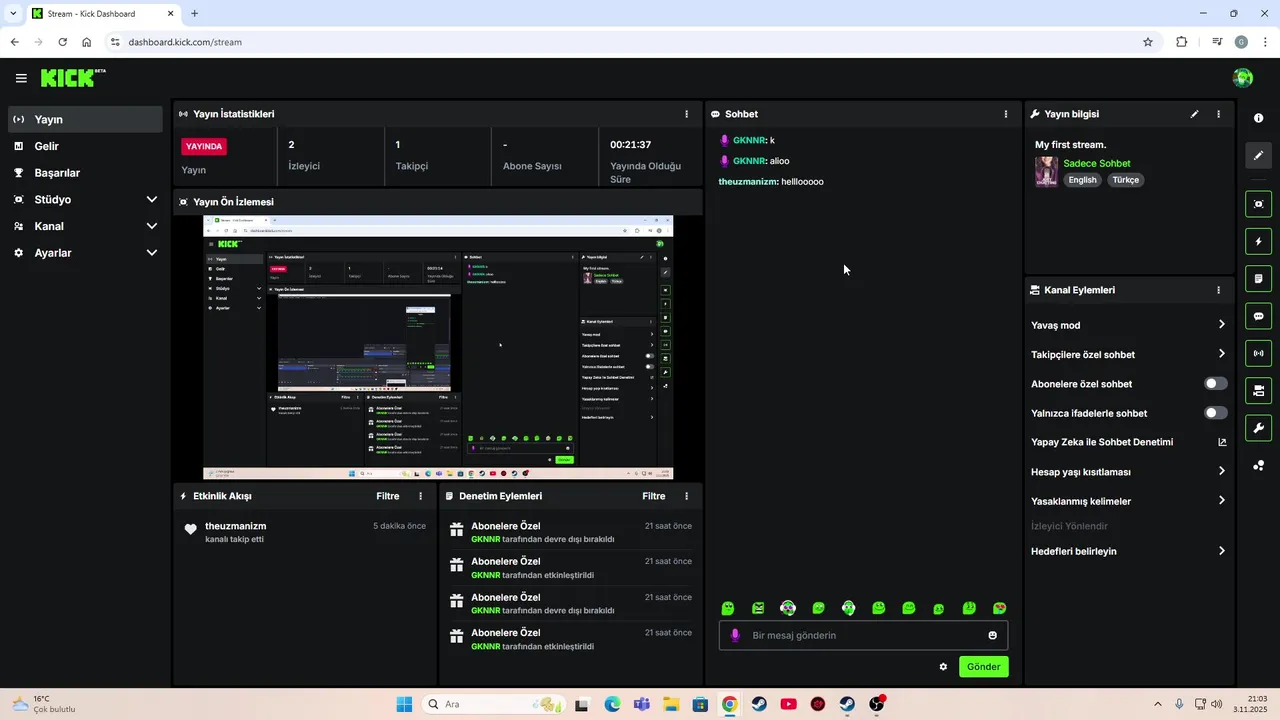
Task: Open the emoji picker in message box
Action: tap(992, 635)
